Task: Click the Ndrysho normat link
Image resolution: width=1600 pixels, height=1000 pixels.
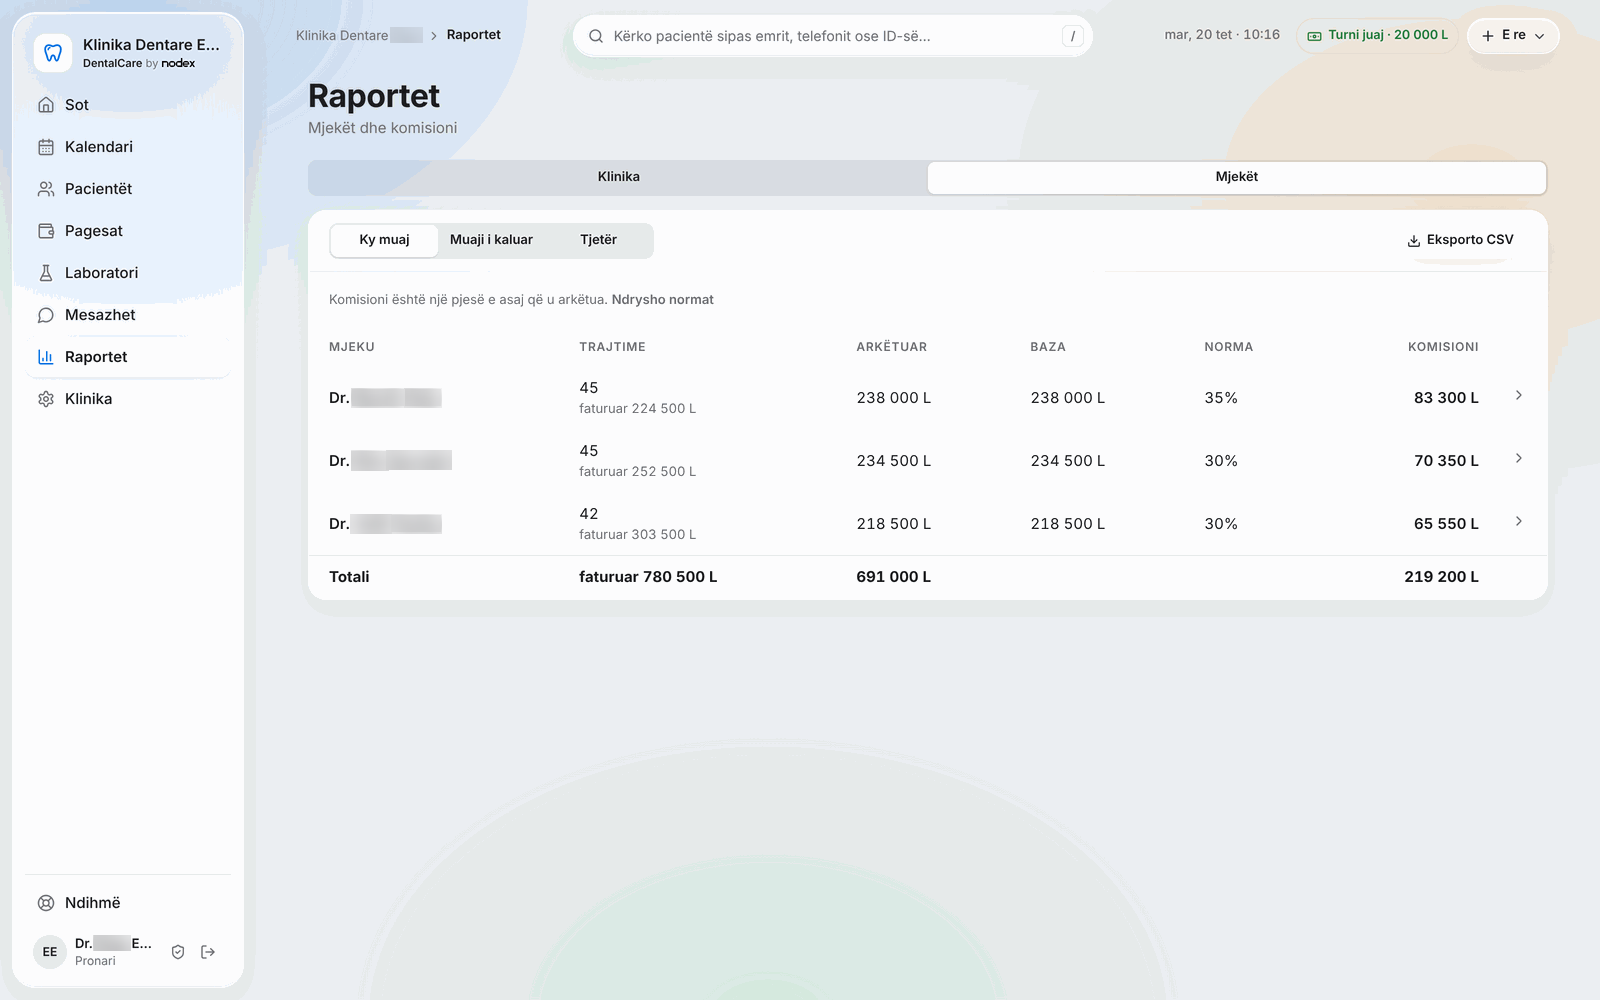Action: click(662, 300)
